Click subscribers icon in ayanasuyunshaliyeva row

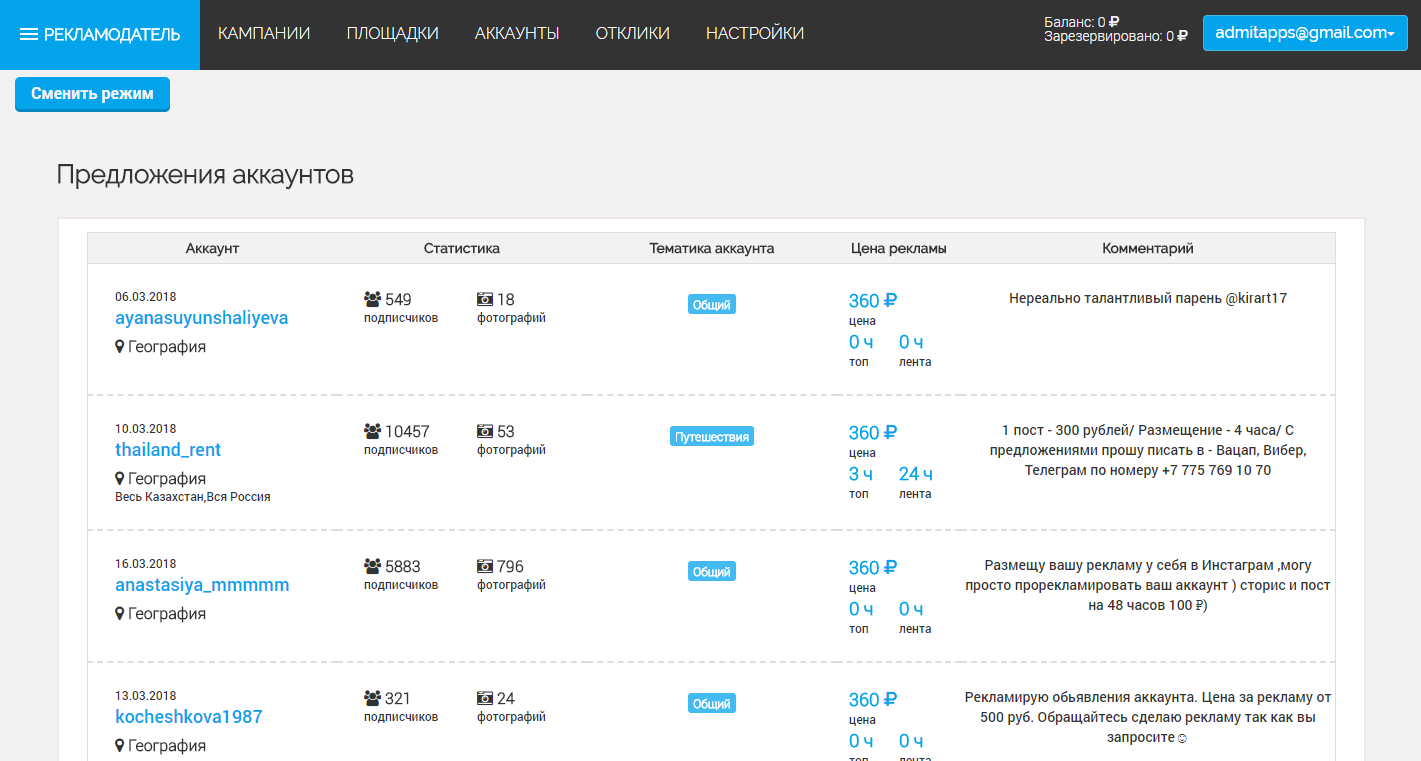(x=373, y=299)
